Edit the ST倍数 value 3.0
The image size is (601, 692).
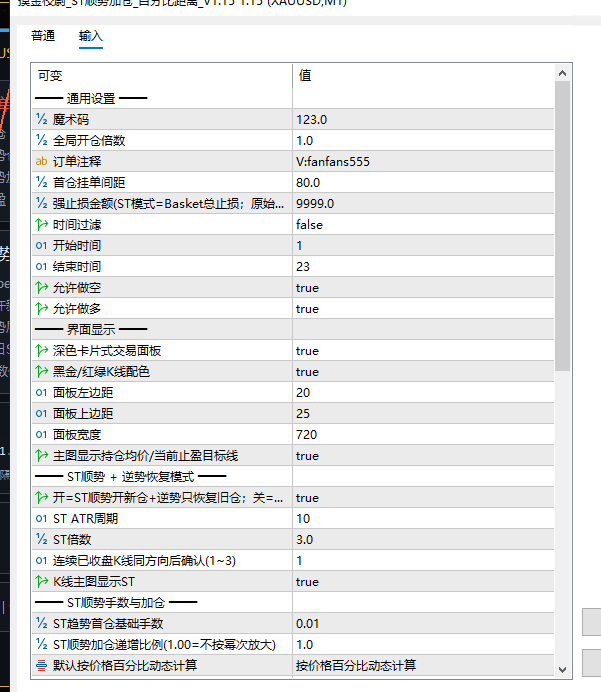[423, 539]
